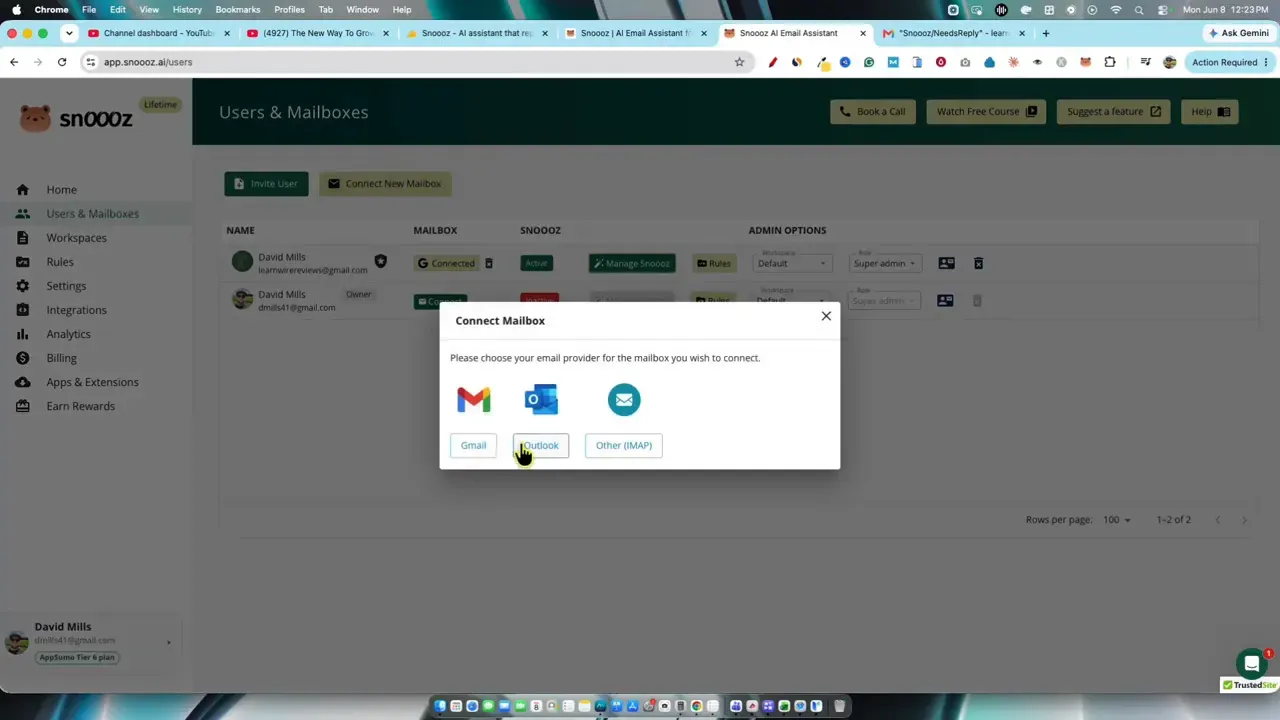
Task: Bookmark this page star icon
Action: pos(739,62)
